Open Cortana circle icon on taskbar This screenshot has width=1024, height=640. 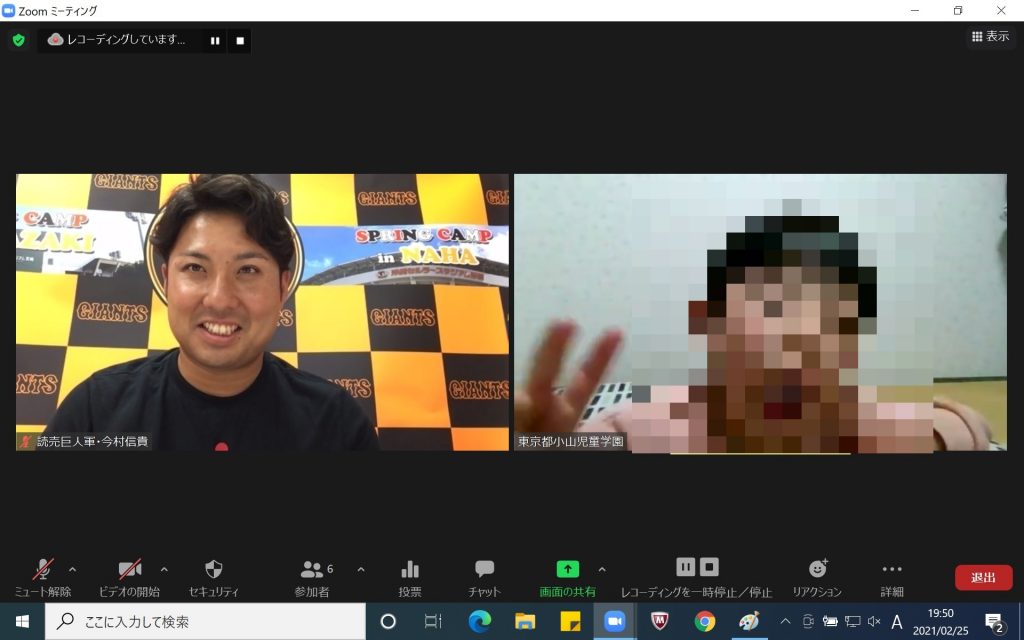click(x=388, y=621)
